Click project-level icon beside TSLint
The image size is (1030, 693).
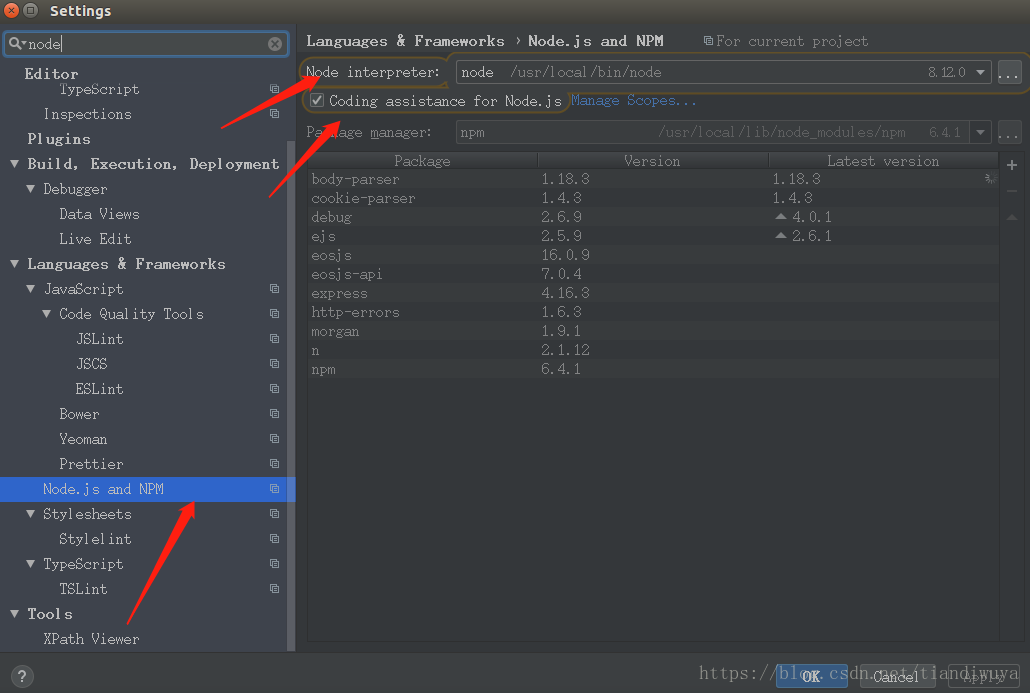(x=275, y=588)
